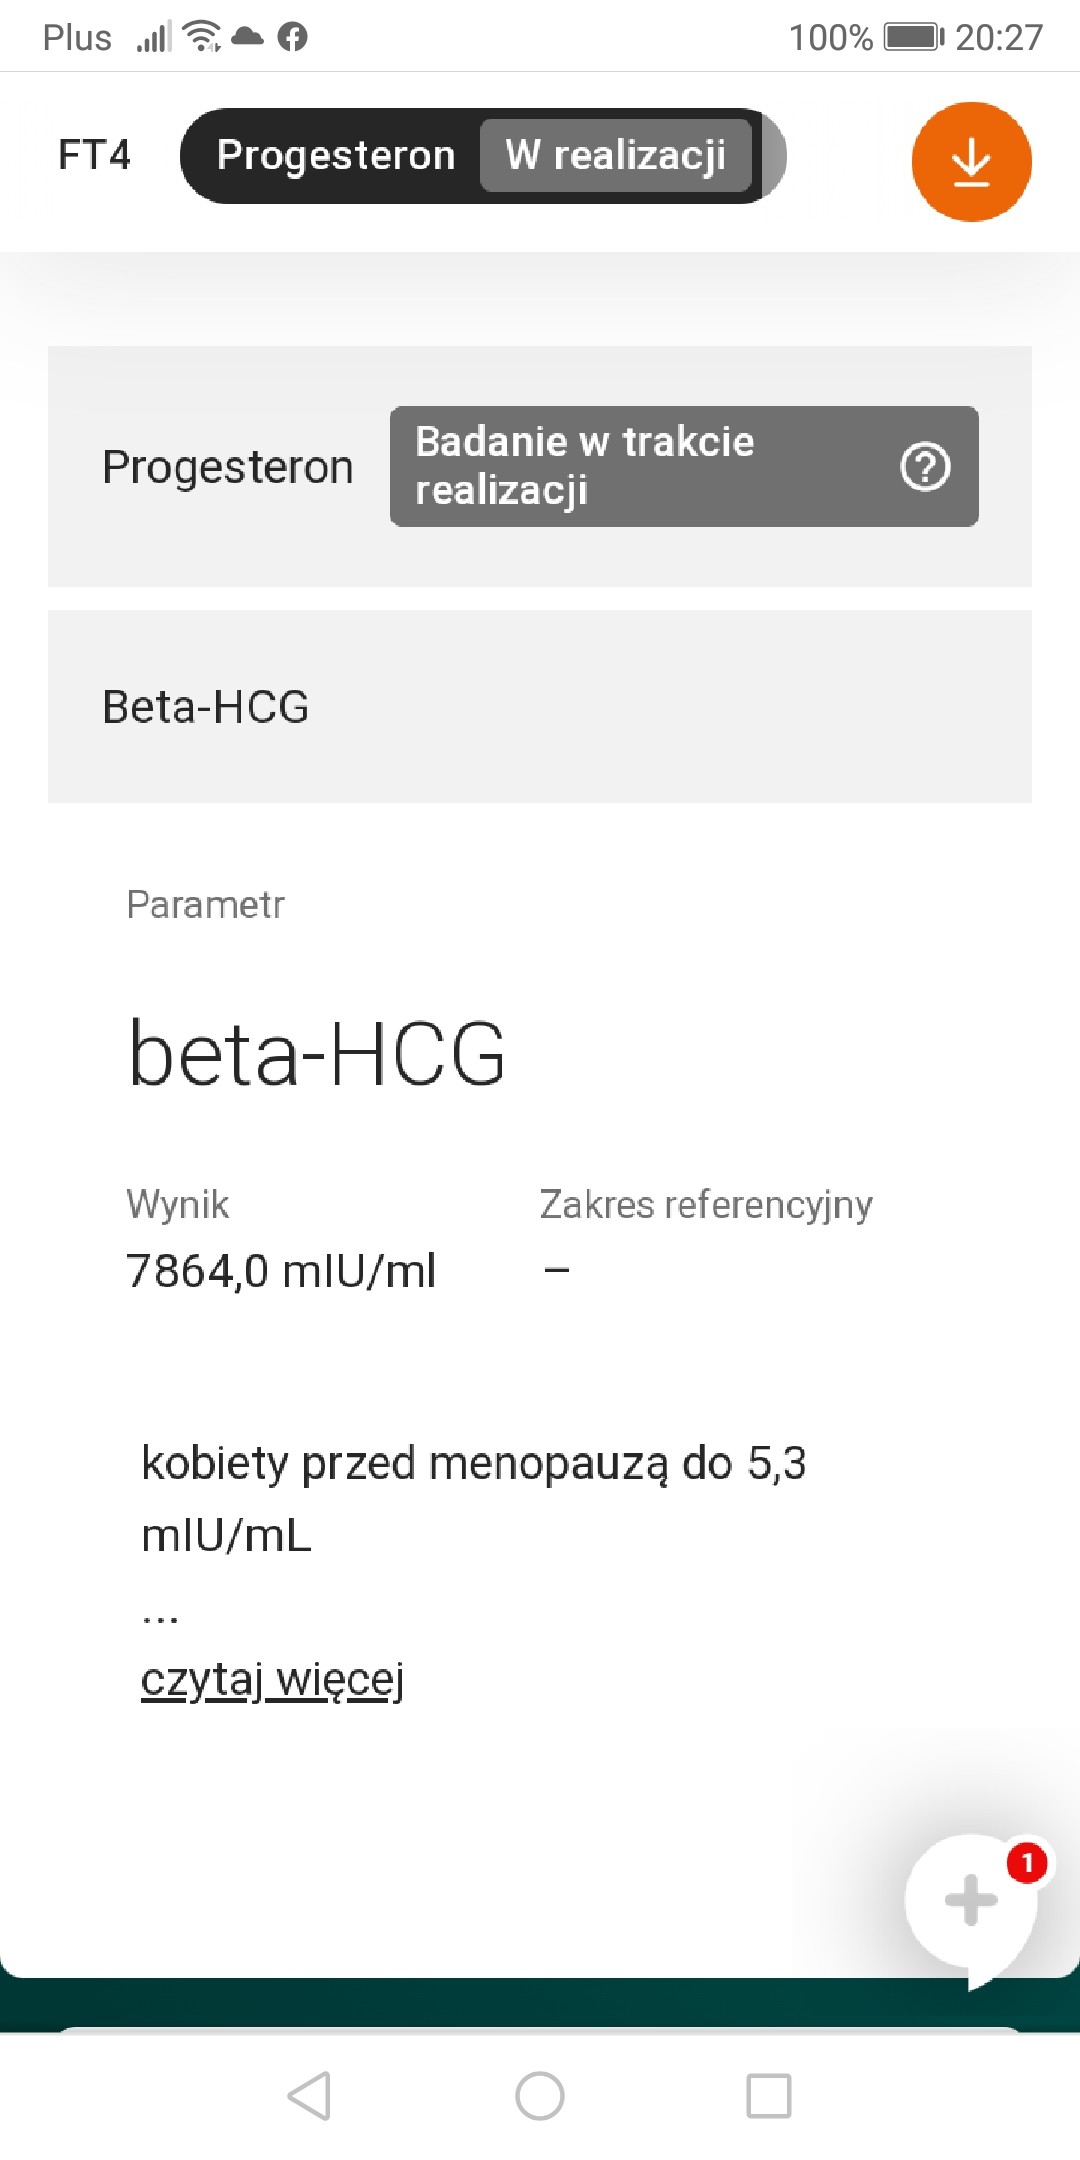Tap the 'Zakres referencyjny' label
The image size is (1080, 2160).
pyautogui.click(x=706, y=1205)
